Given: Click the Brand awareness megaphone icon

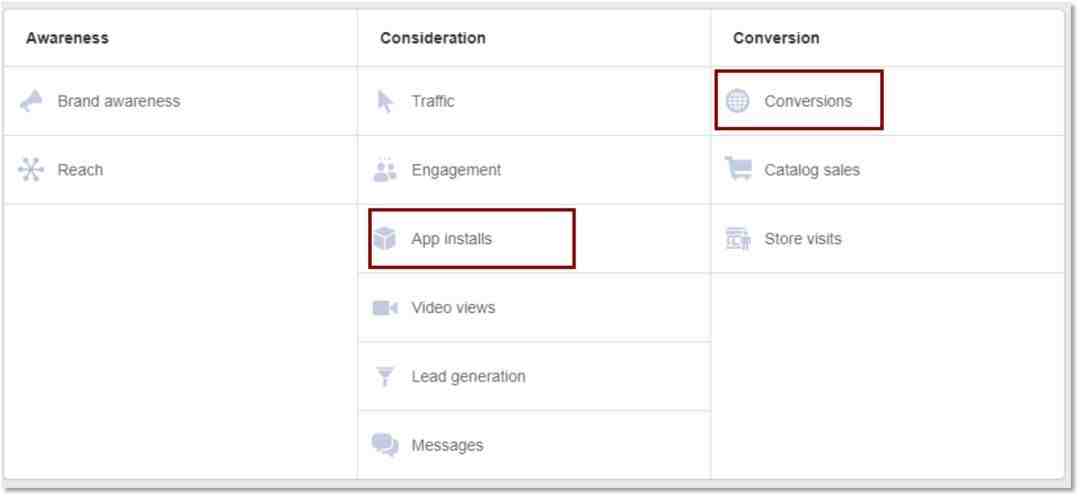Looking at the screenshot, I should click(30, 101).
